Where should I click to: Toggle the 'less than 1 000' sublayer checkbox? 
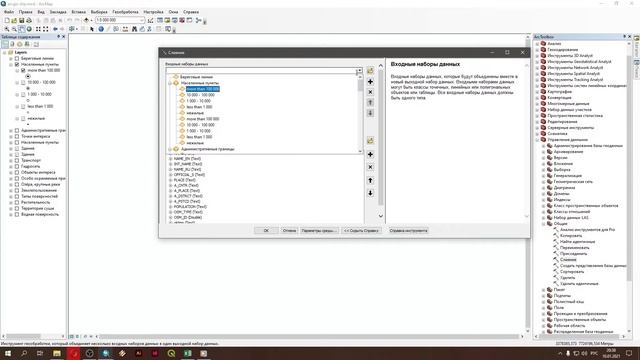[x=23, y=107]
